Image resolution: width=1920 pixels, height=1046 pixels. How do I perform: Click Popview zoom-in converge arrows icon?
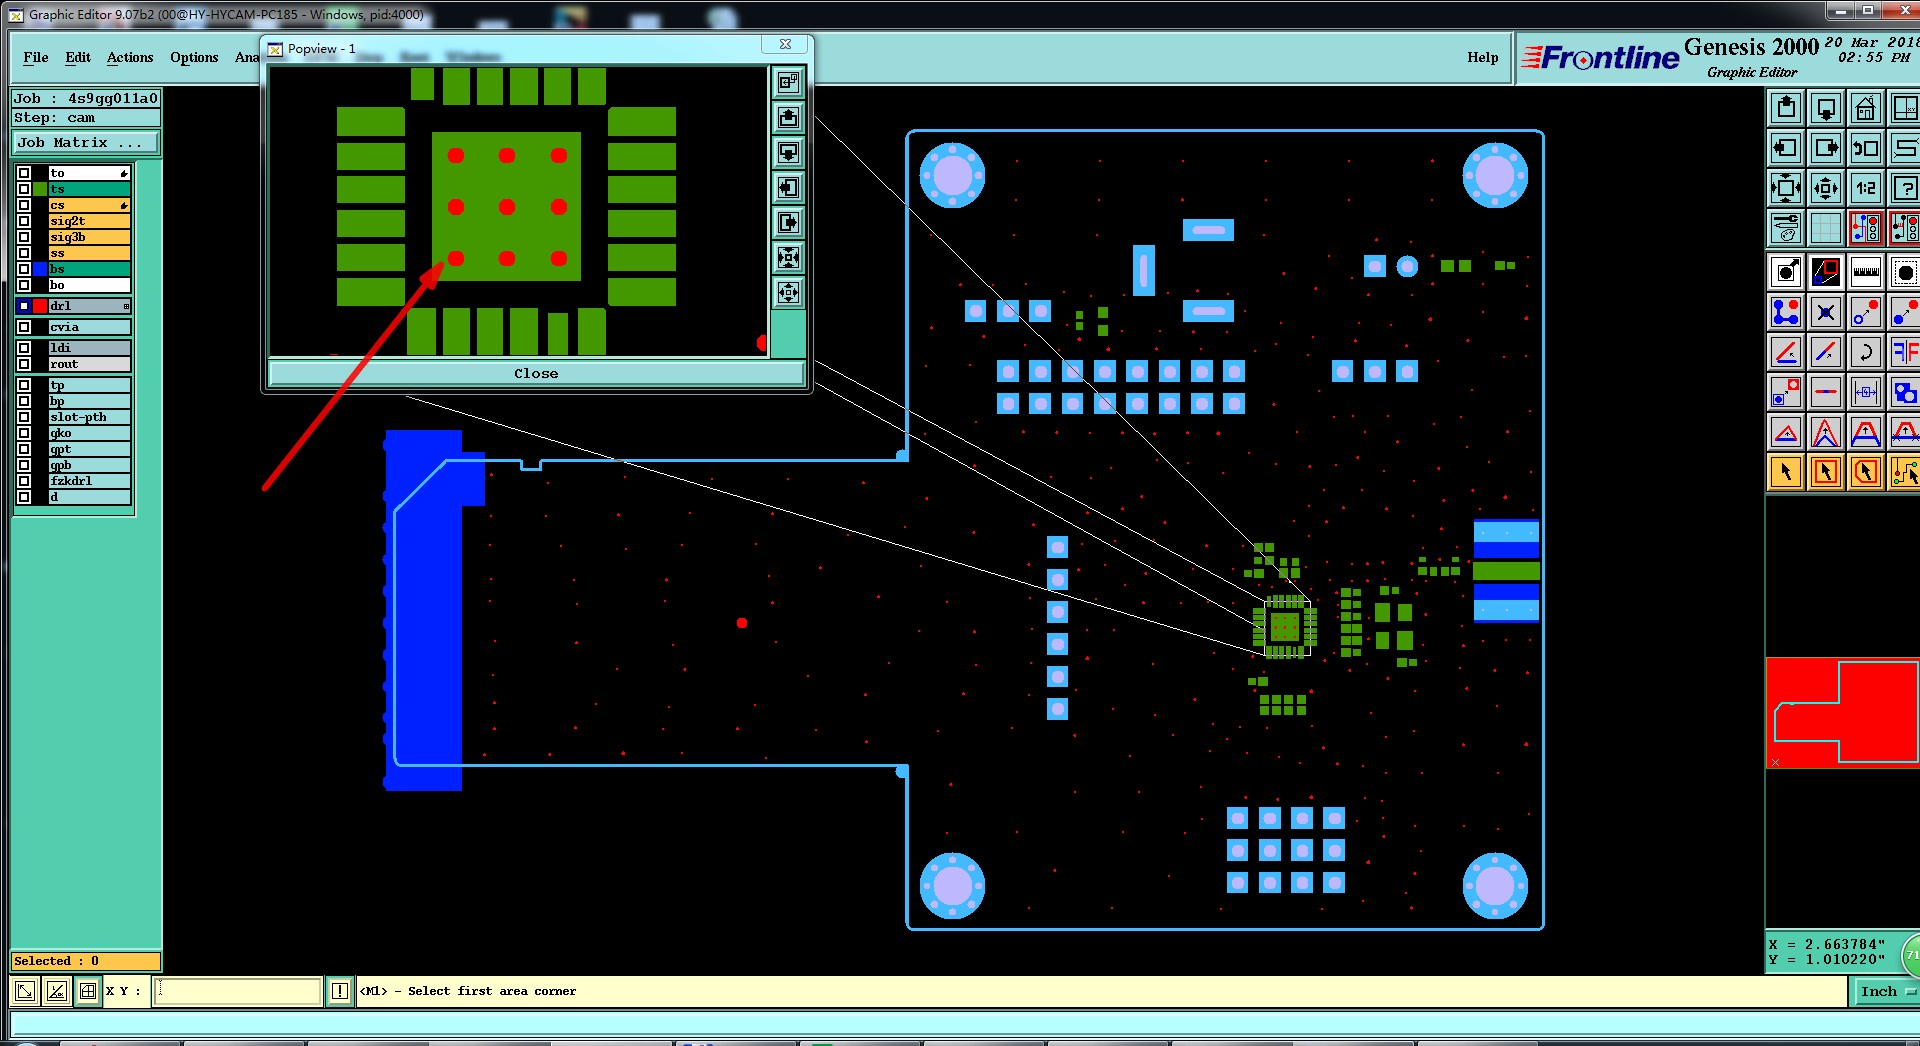[x=789, y=258]
